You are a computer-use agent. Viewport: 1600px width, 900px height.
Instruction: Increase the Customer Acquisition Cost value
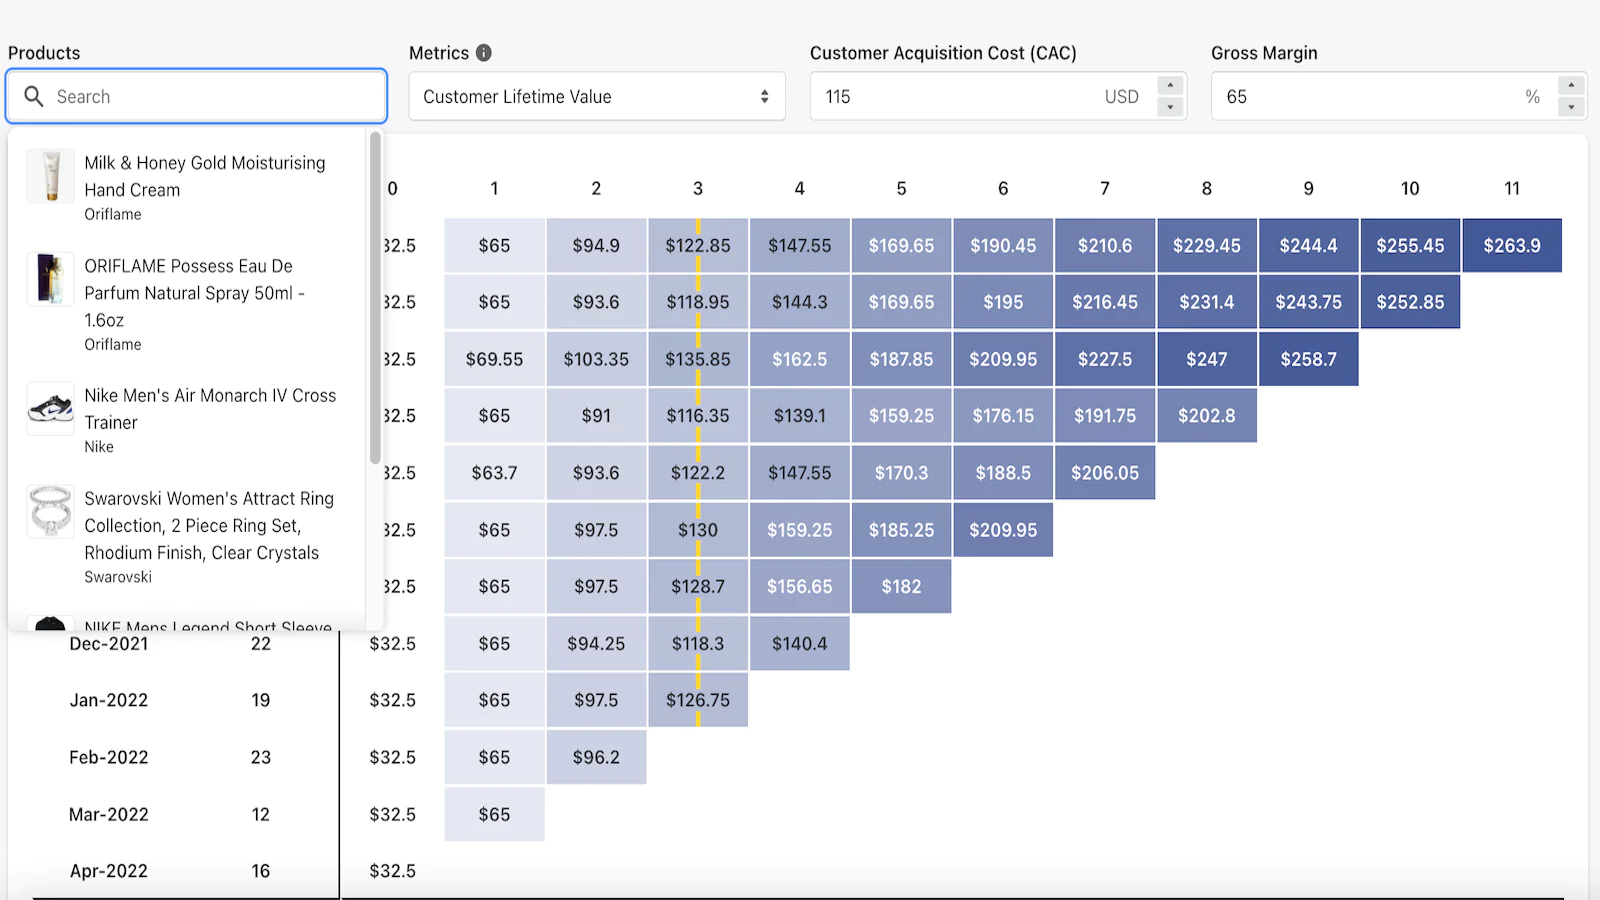(1170, 86)
